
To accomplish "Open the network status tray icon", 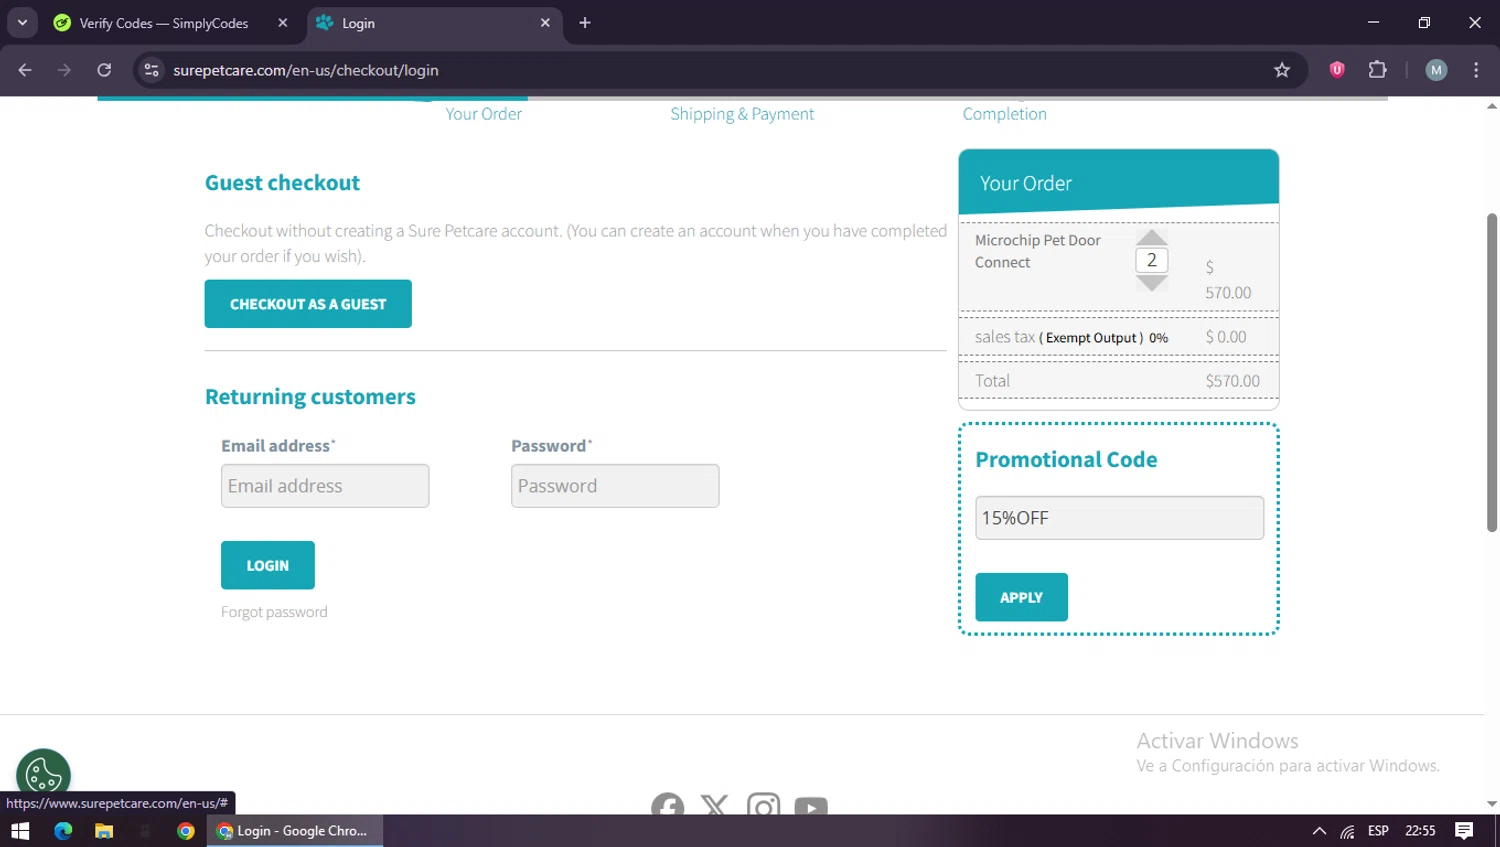I will point(1347,831).
